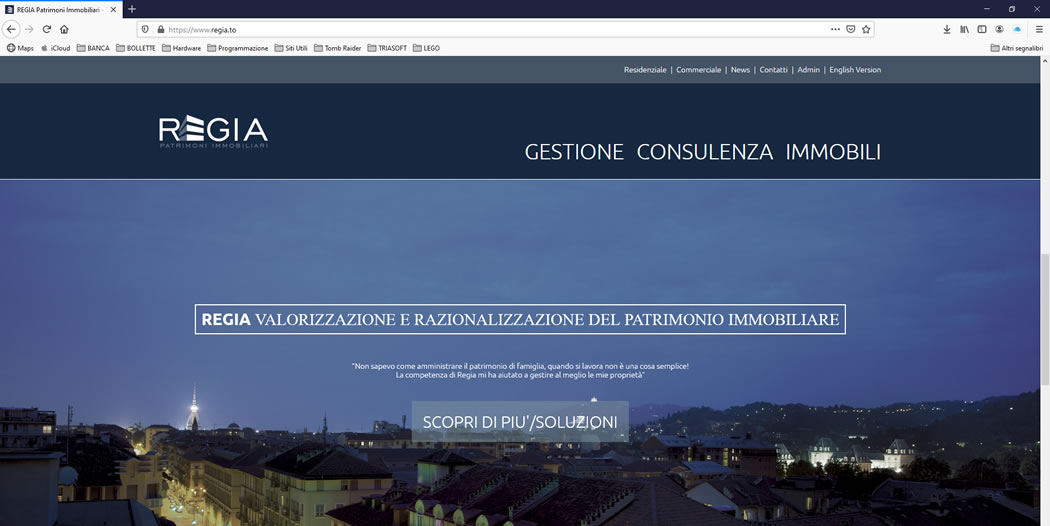The height and width of the screenshot is (526, 1050).
Task: Expand the LEGO bookmark folder
Action: tap(427, 48)
